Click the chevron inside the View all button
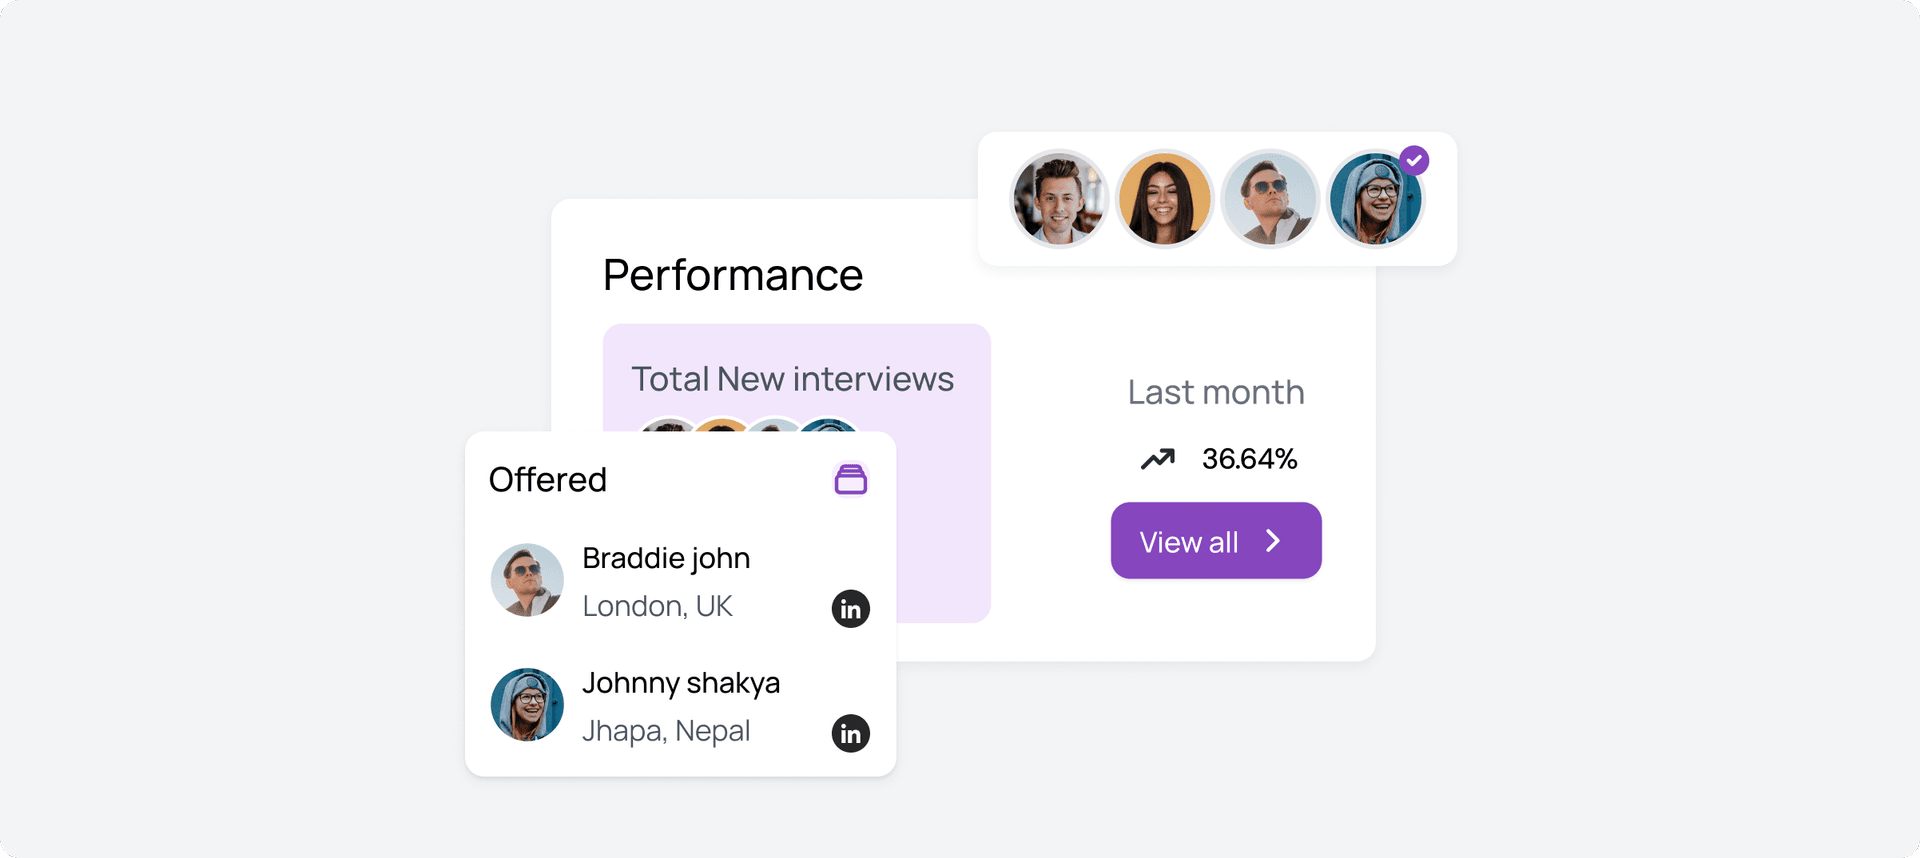This screenshot has height=858, width=1920. click(1273, 540)
